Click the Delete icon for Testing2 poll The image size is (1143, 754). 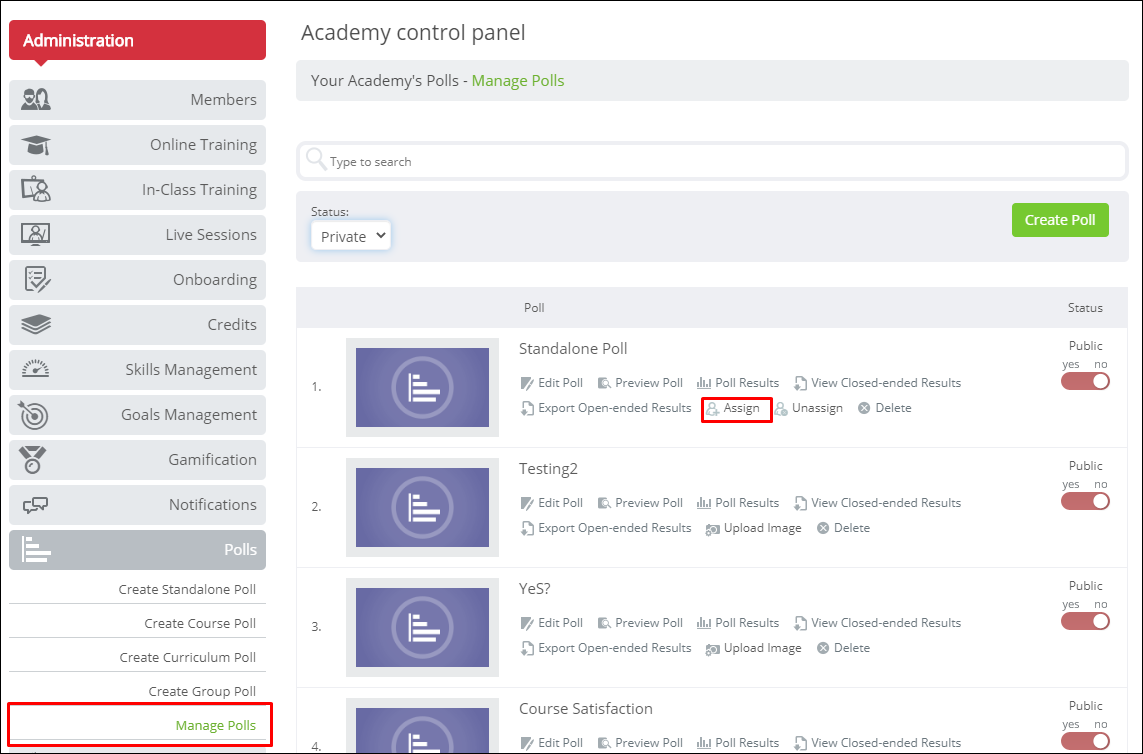pos(823,528)
